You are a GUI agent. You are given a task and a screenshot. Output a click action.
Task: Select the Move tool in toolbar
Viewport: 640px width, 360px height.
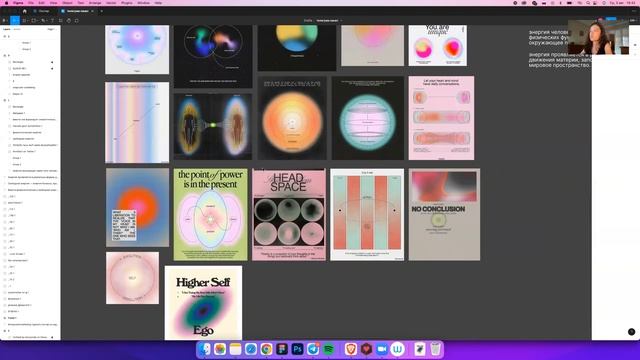coord(15,20)
